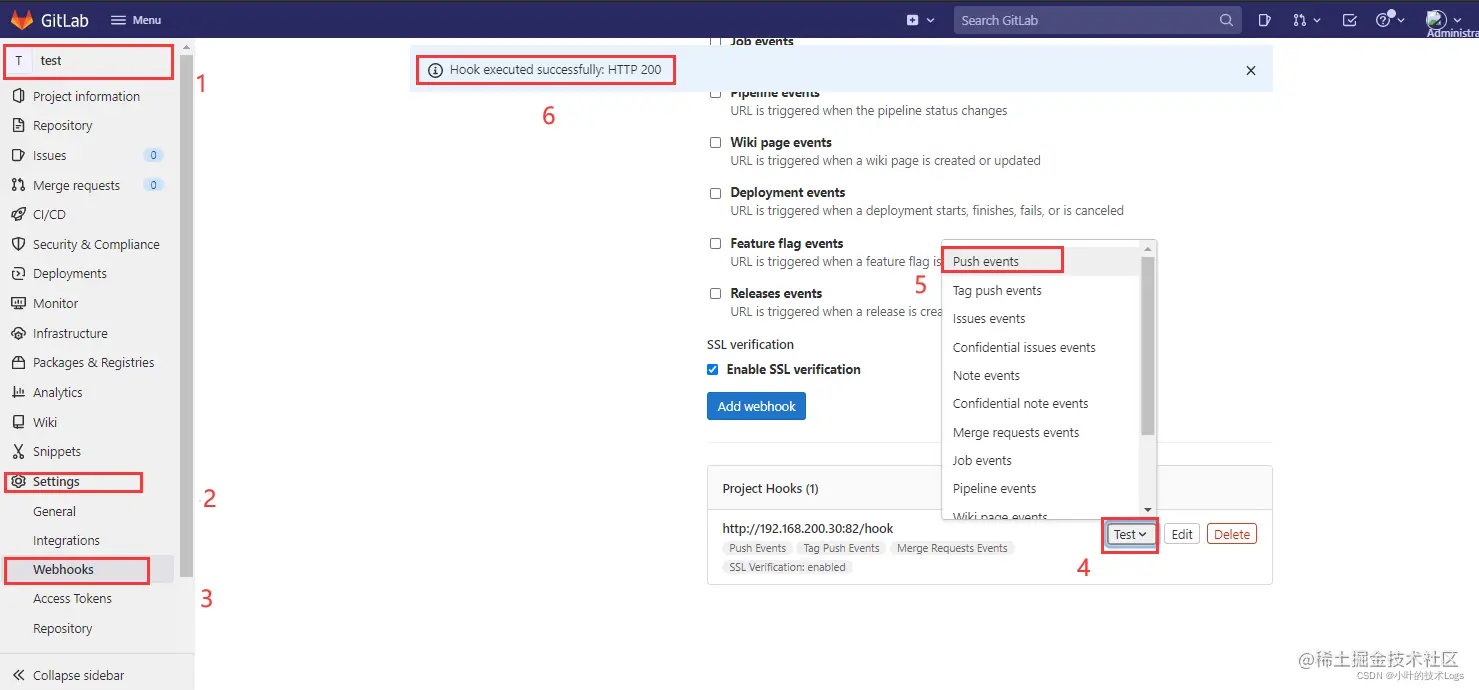Image resolution: width=1479 pixels, height=690 pixels.
Task: Open the hamburger Menu button
Action: [x=135, y=20]
